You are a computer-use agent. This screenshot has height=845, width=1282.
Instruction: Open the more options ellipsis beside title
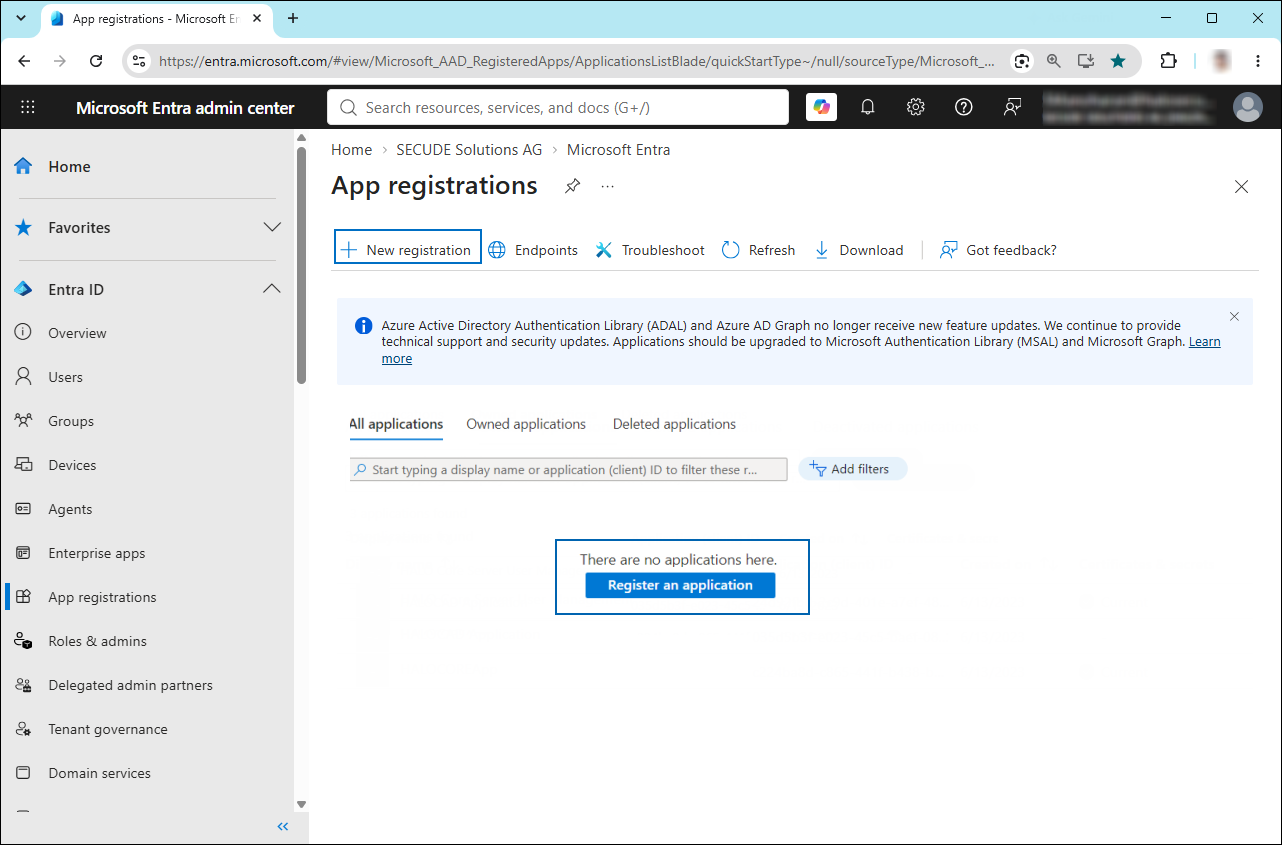click(x=608, y=186)
